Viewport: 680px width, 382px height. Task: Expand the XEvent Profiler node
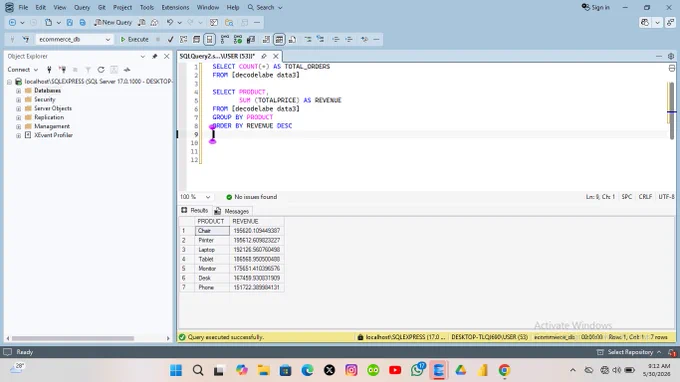(x=18, y=135)
